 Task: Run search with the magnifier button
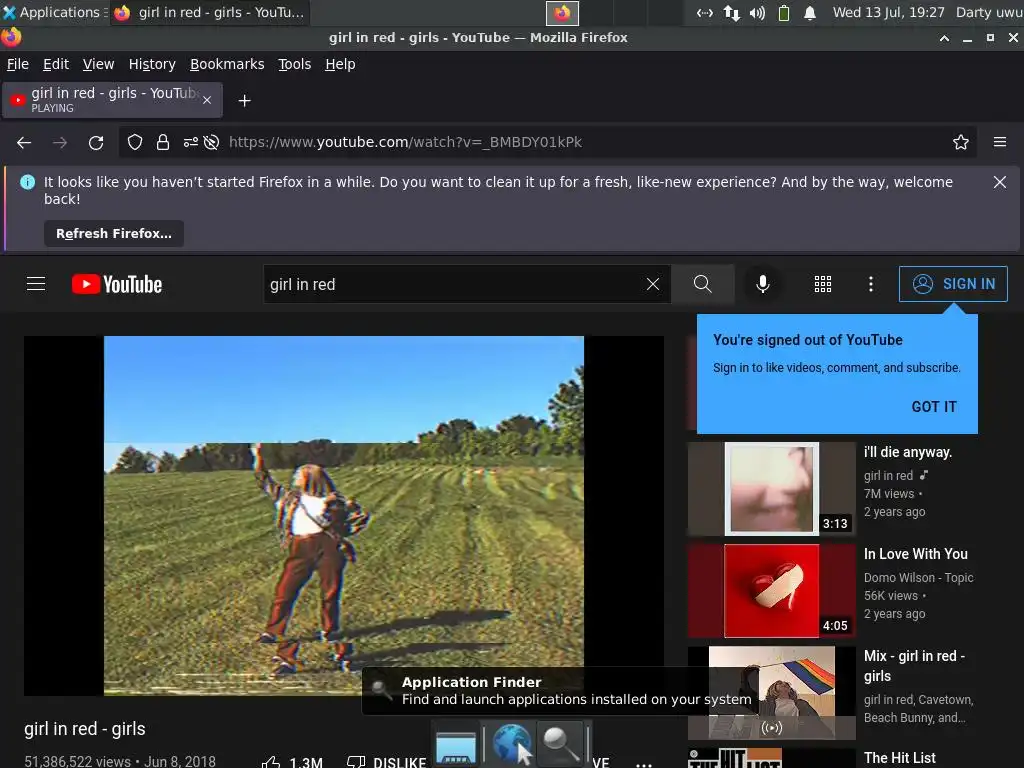[x=702, y=284]
